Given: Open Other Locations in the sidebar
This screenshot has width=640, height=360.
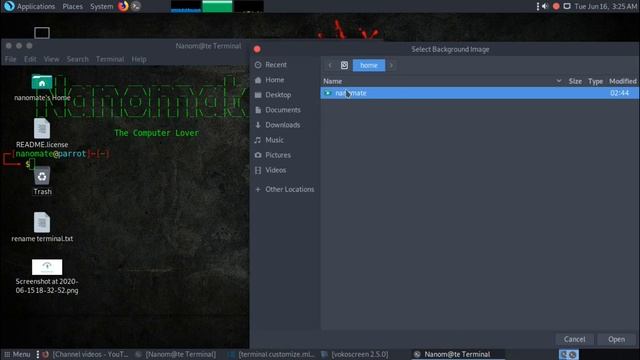Looking at the screenshot, I should pyautogui.click(x=285, y=189).
